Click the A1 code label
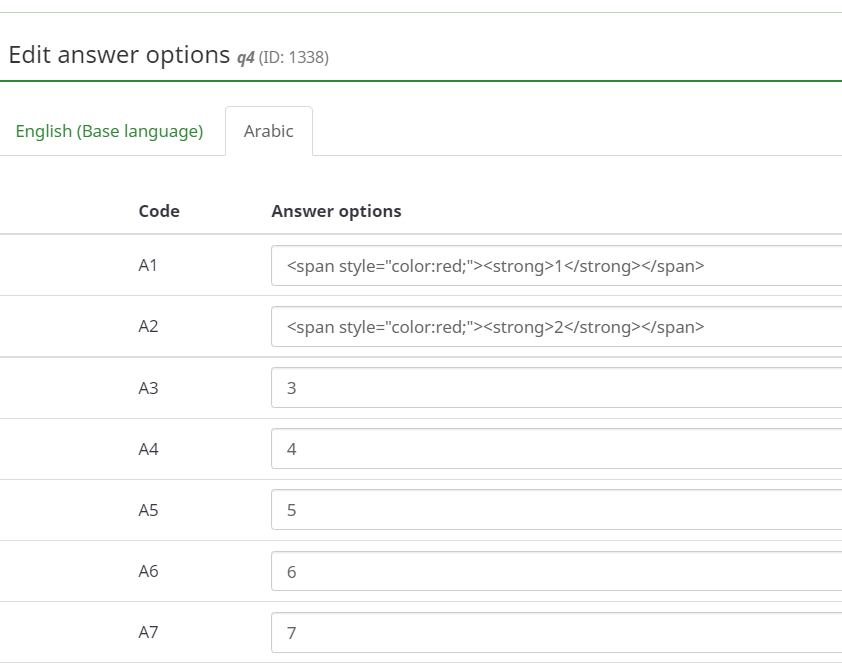842x666 pixels. [148, 266]
